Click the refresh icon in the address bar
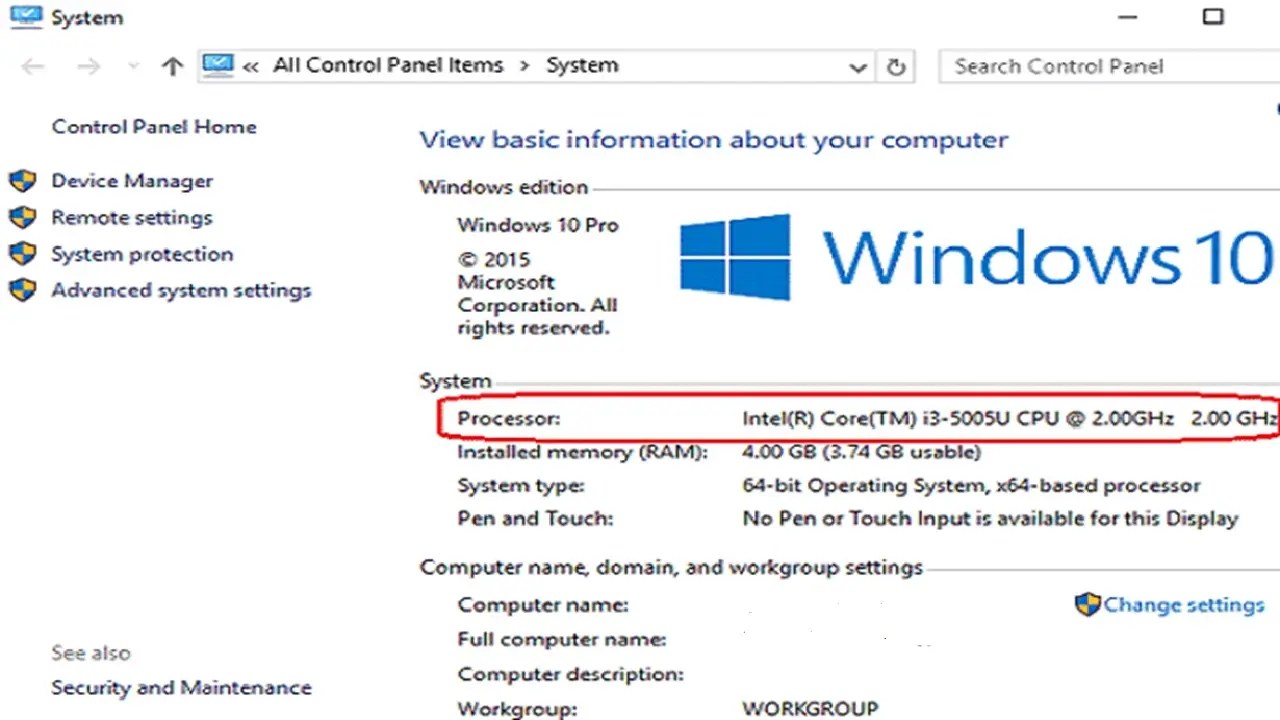 click(x=897, y=65)
